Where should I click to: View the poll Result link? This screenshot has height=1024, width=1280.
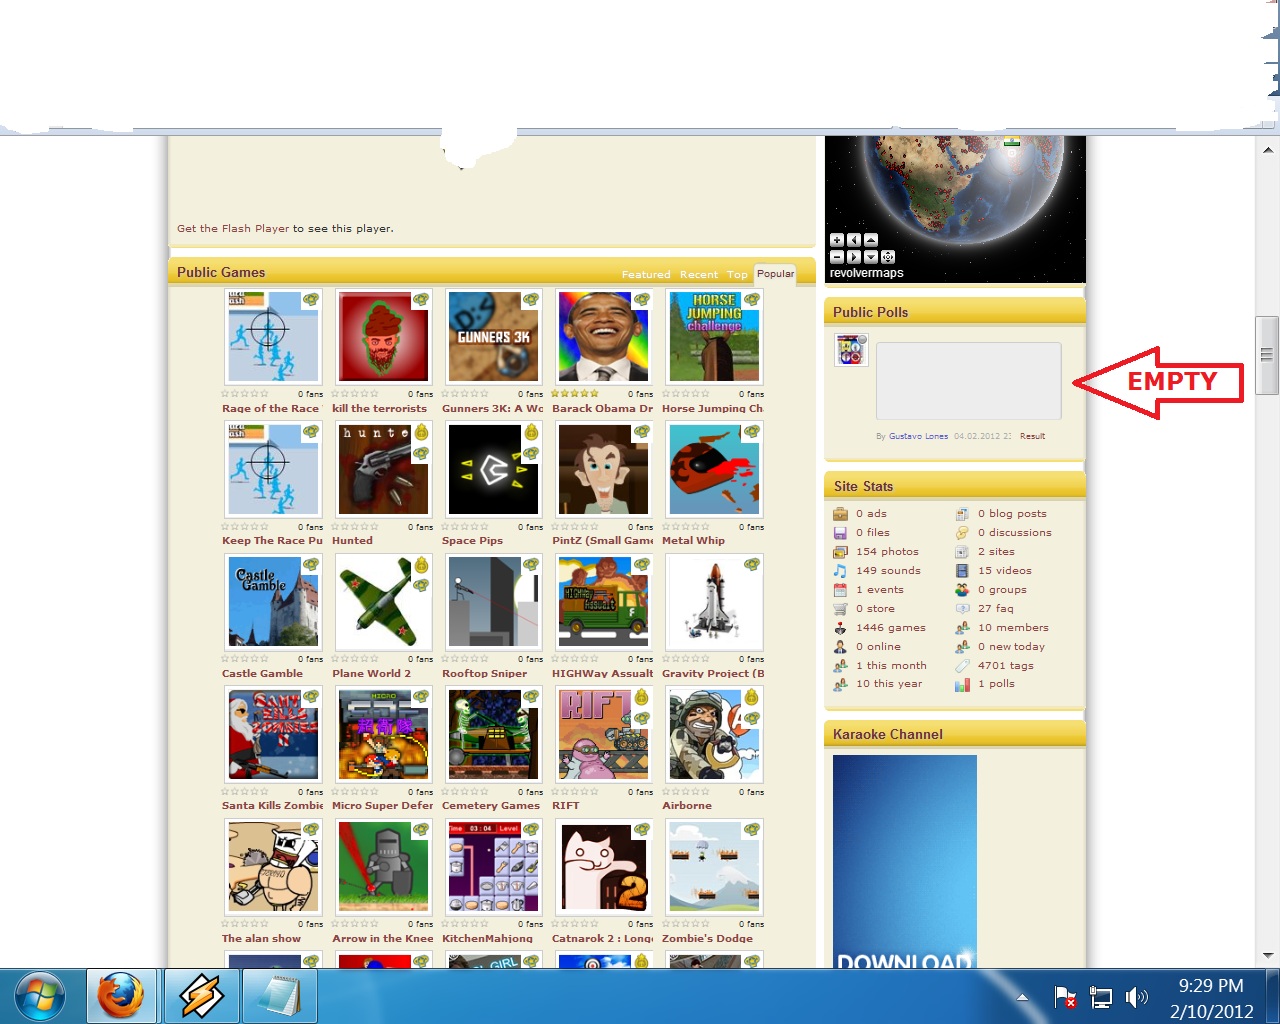click(x=1032, y=436)
